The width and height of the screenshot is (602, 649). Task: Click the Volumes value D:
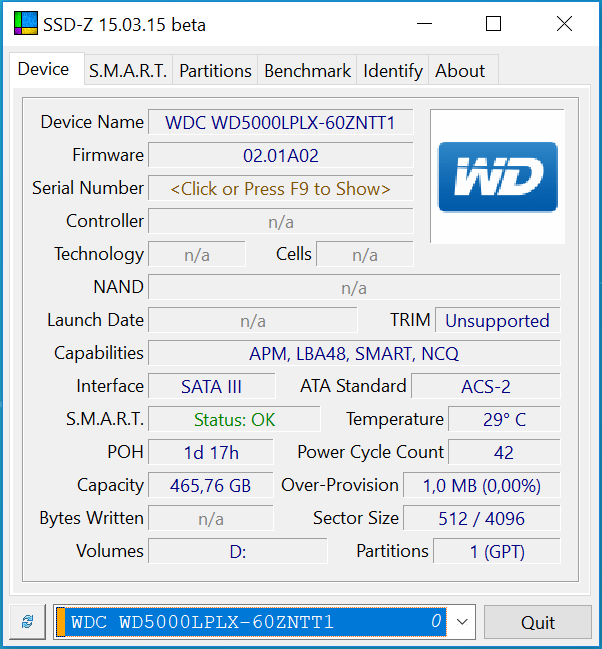click(x=238, y=552)
